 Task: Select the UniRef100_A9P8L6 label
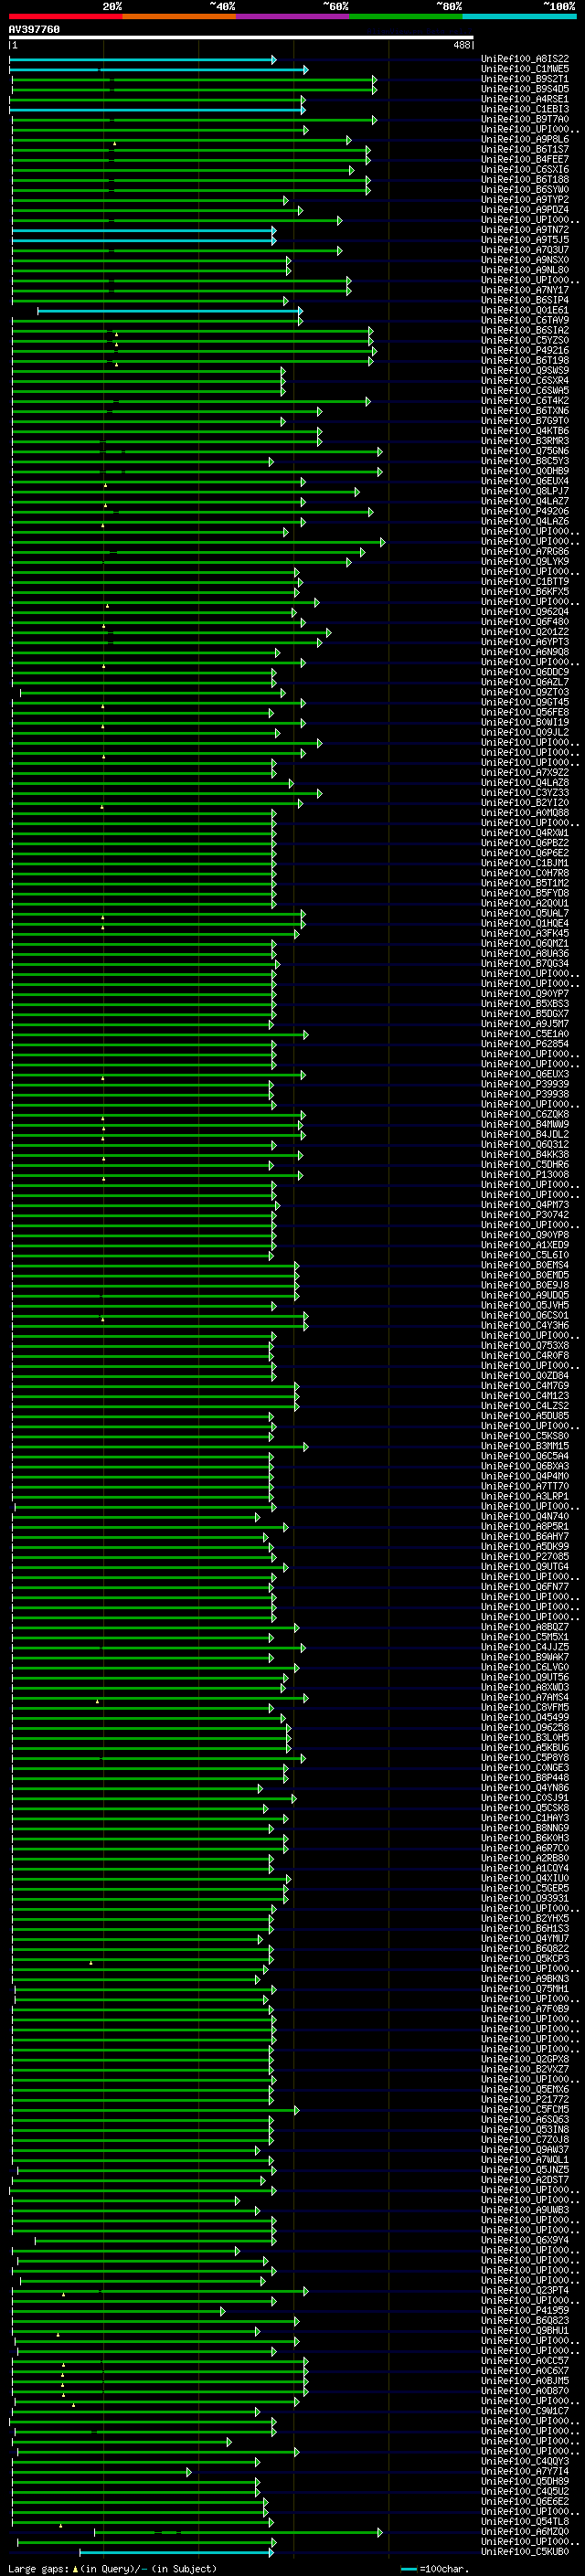tap(525, 140)
